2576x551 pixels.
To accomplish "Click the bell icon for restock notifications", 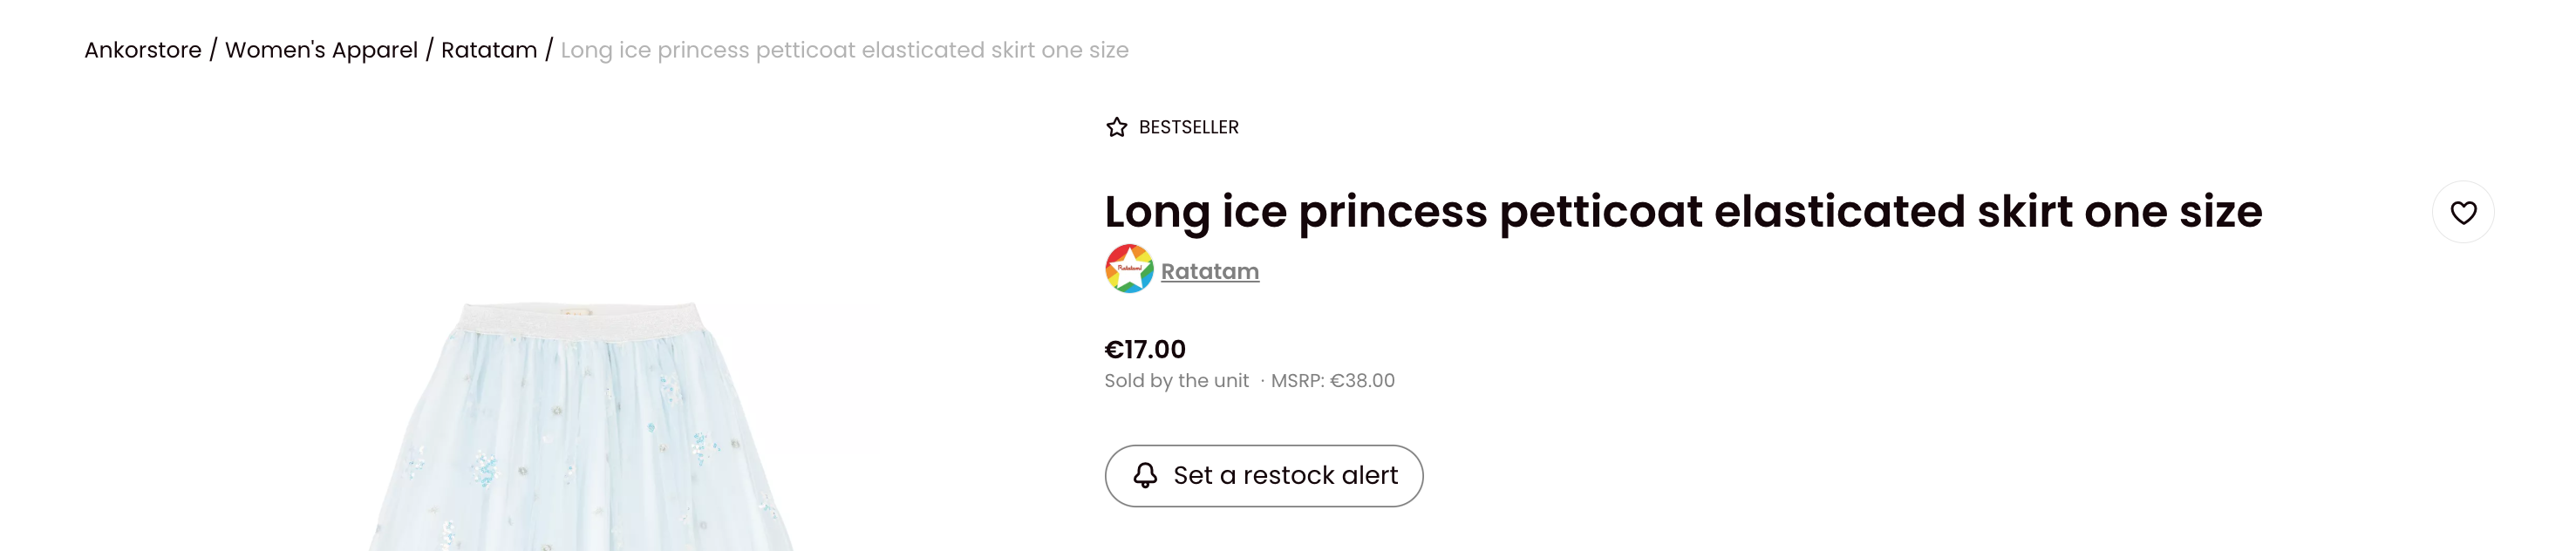I will 1145,475.
